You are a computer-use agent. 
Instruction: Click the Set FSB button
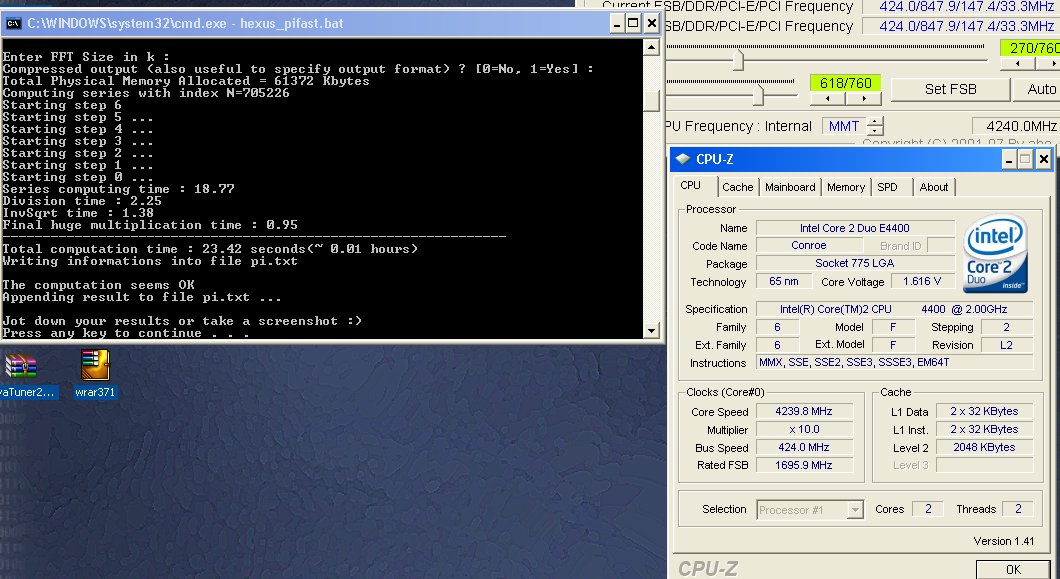click(x=950, y=89)
